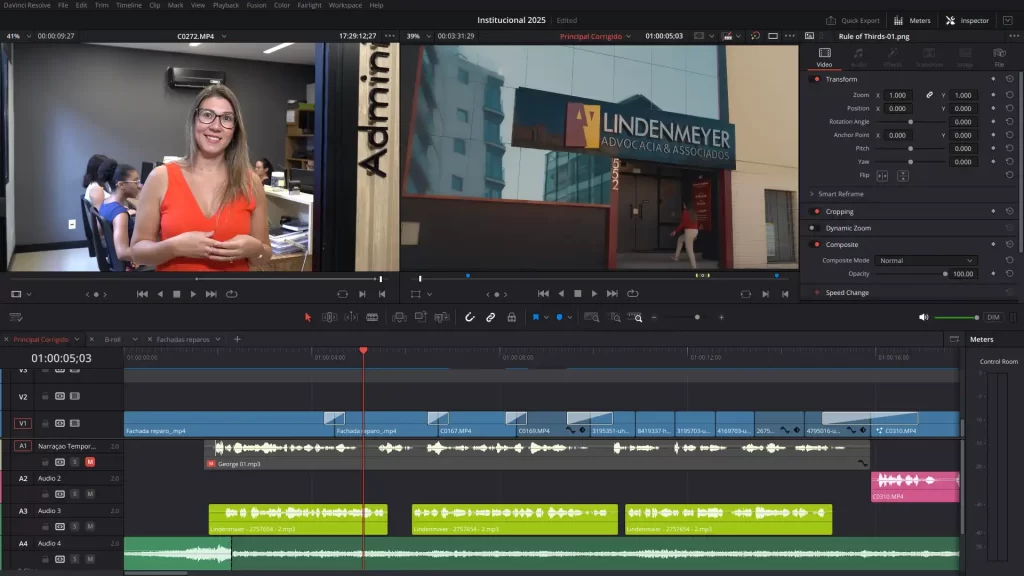The width and height of the screenshot is (1024, 576).
Task: Click the Full Extent Zoom icon
Action: [592, 317]
